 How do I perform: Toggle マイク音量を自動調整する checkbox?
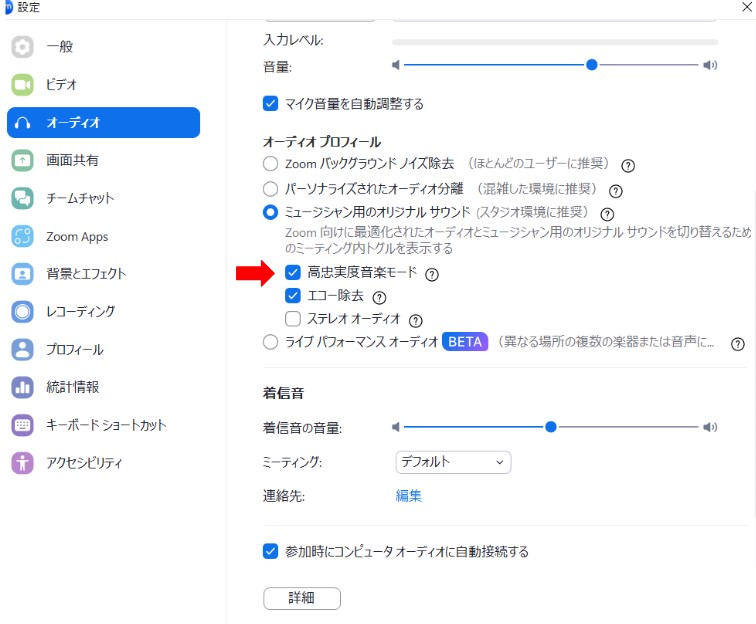(x=270, y=103)
